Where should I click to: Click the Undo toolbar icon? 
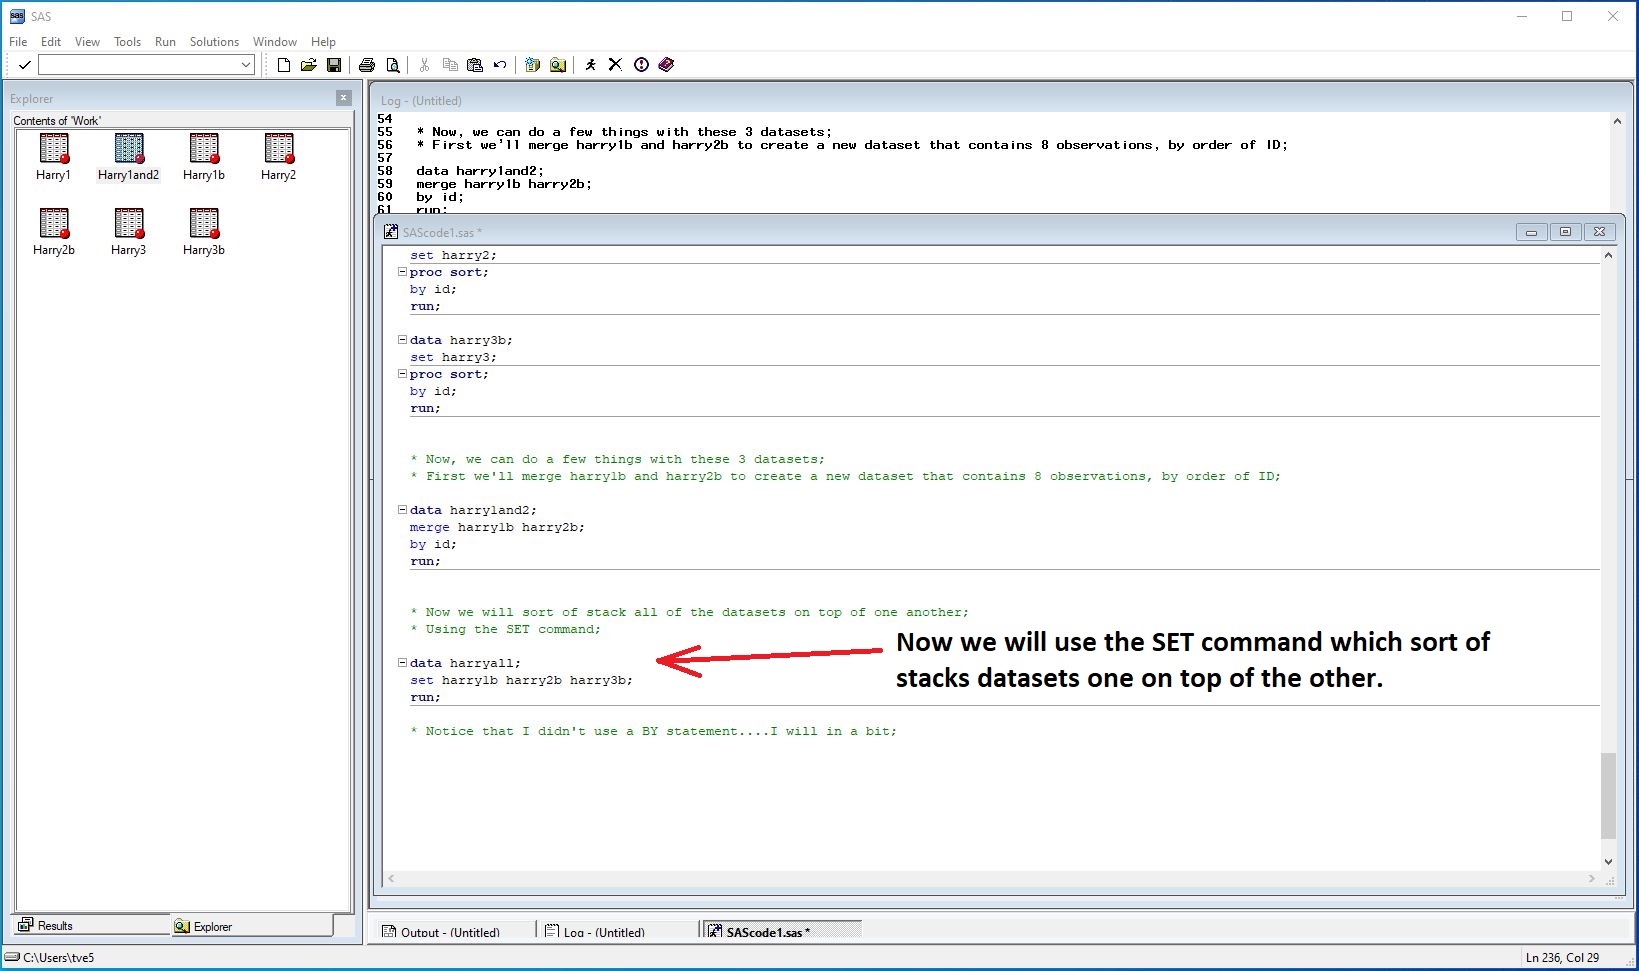tap(500, 65)
